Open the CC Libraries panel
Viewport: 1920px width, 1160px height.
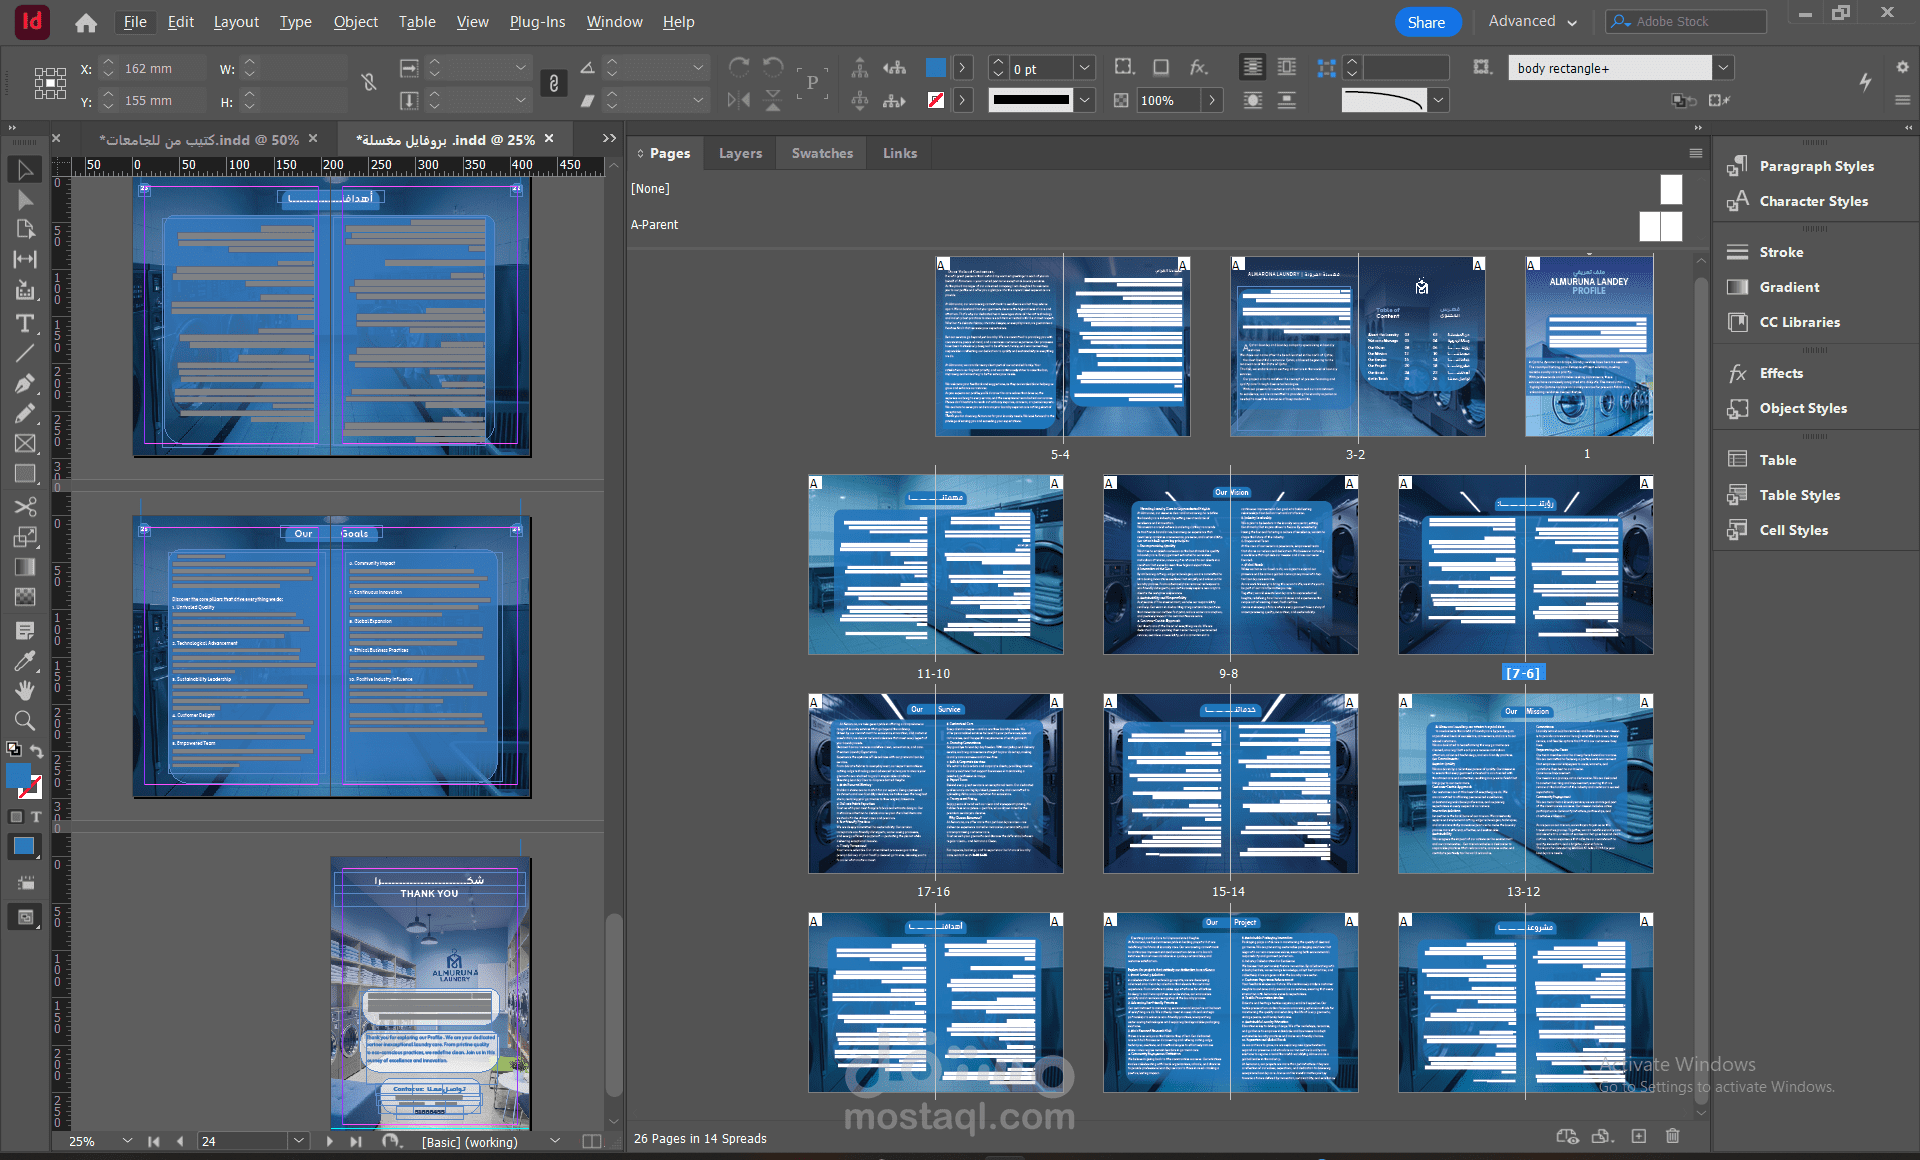pyautogui.click(x=1800, y=322)
